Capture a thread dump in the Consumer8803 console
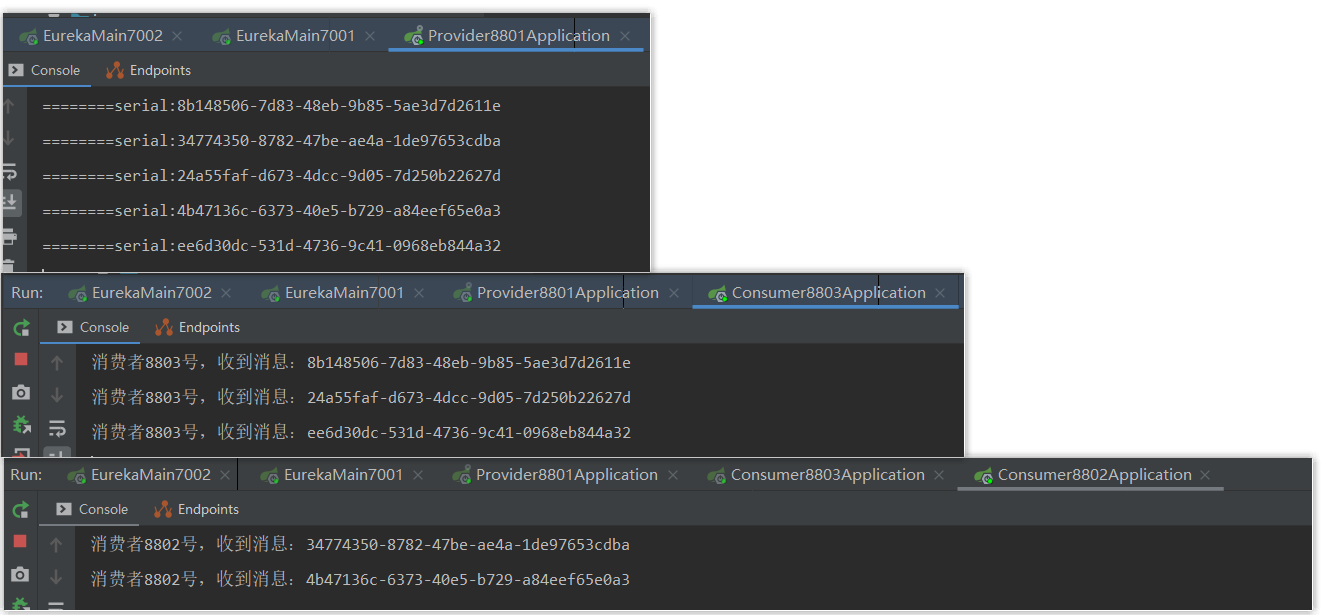Viewport: 1322px width, 615px height. pyautogui.click(x=21, y=393)
